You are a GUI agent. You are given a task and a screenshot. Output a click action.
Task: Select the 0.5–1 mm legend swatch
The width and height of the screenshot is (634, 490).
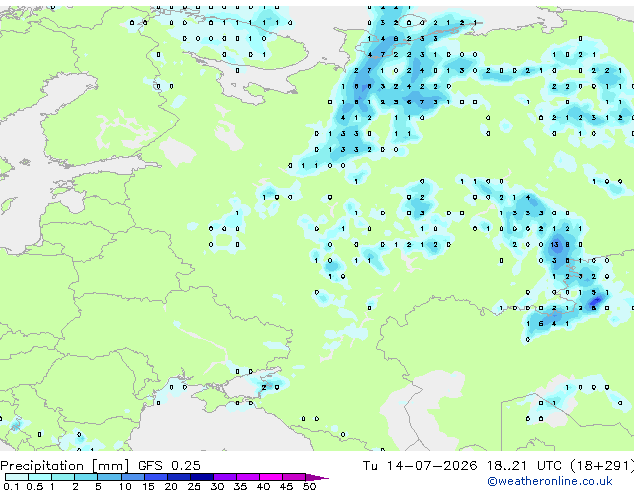click(x=40, y=477)
